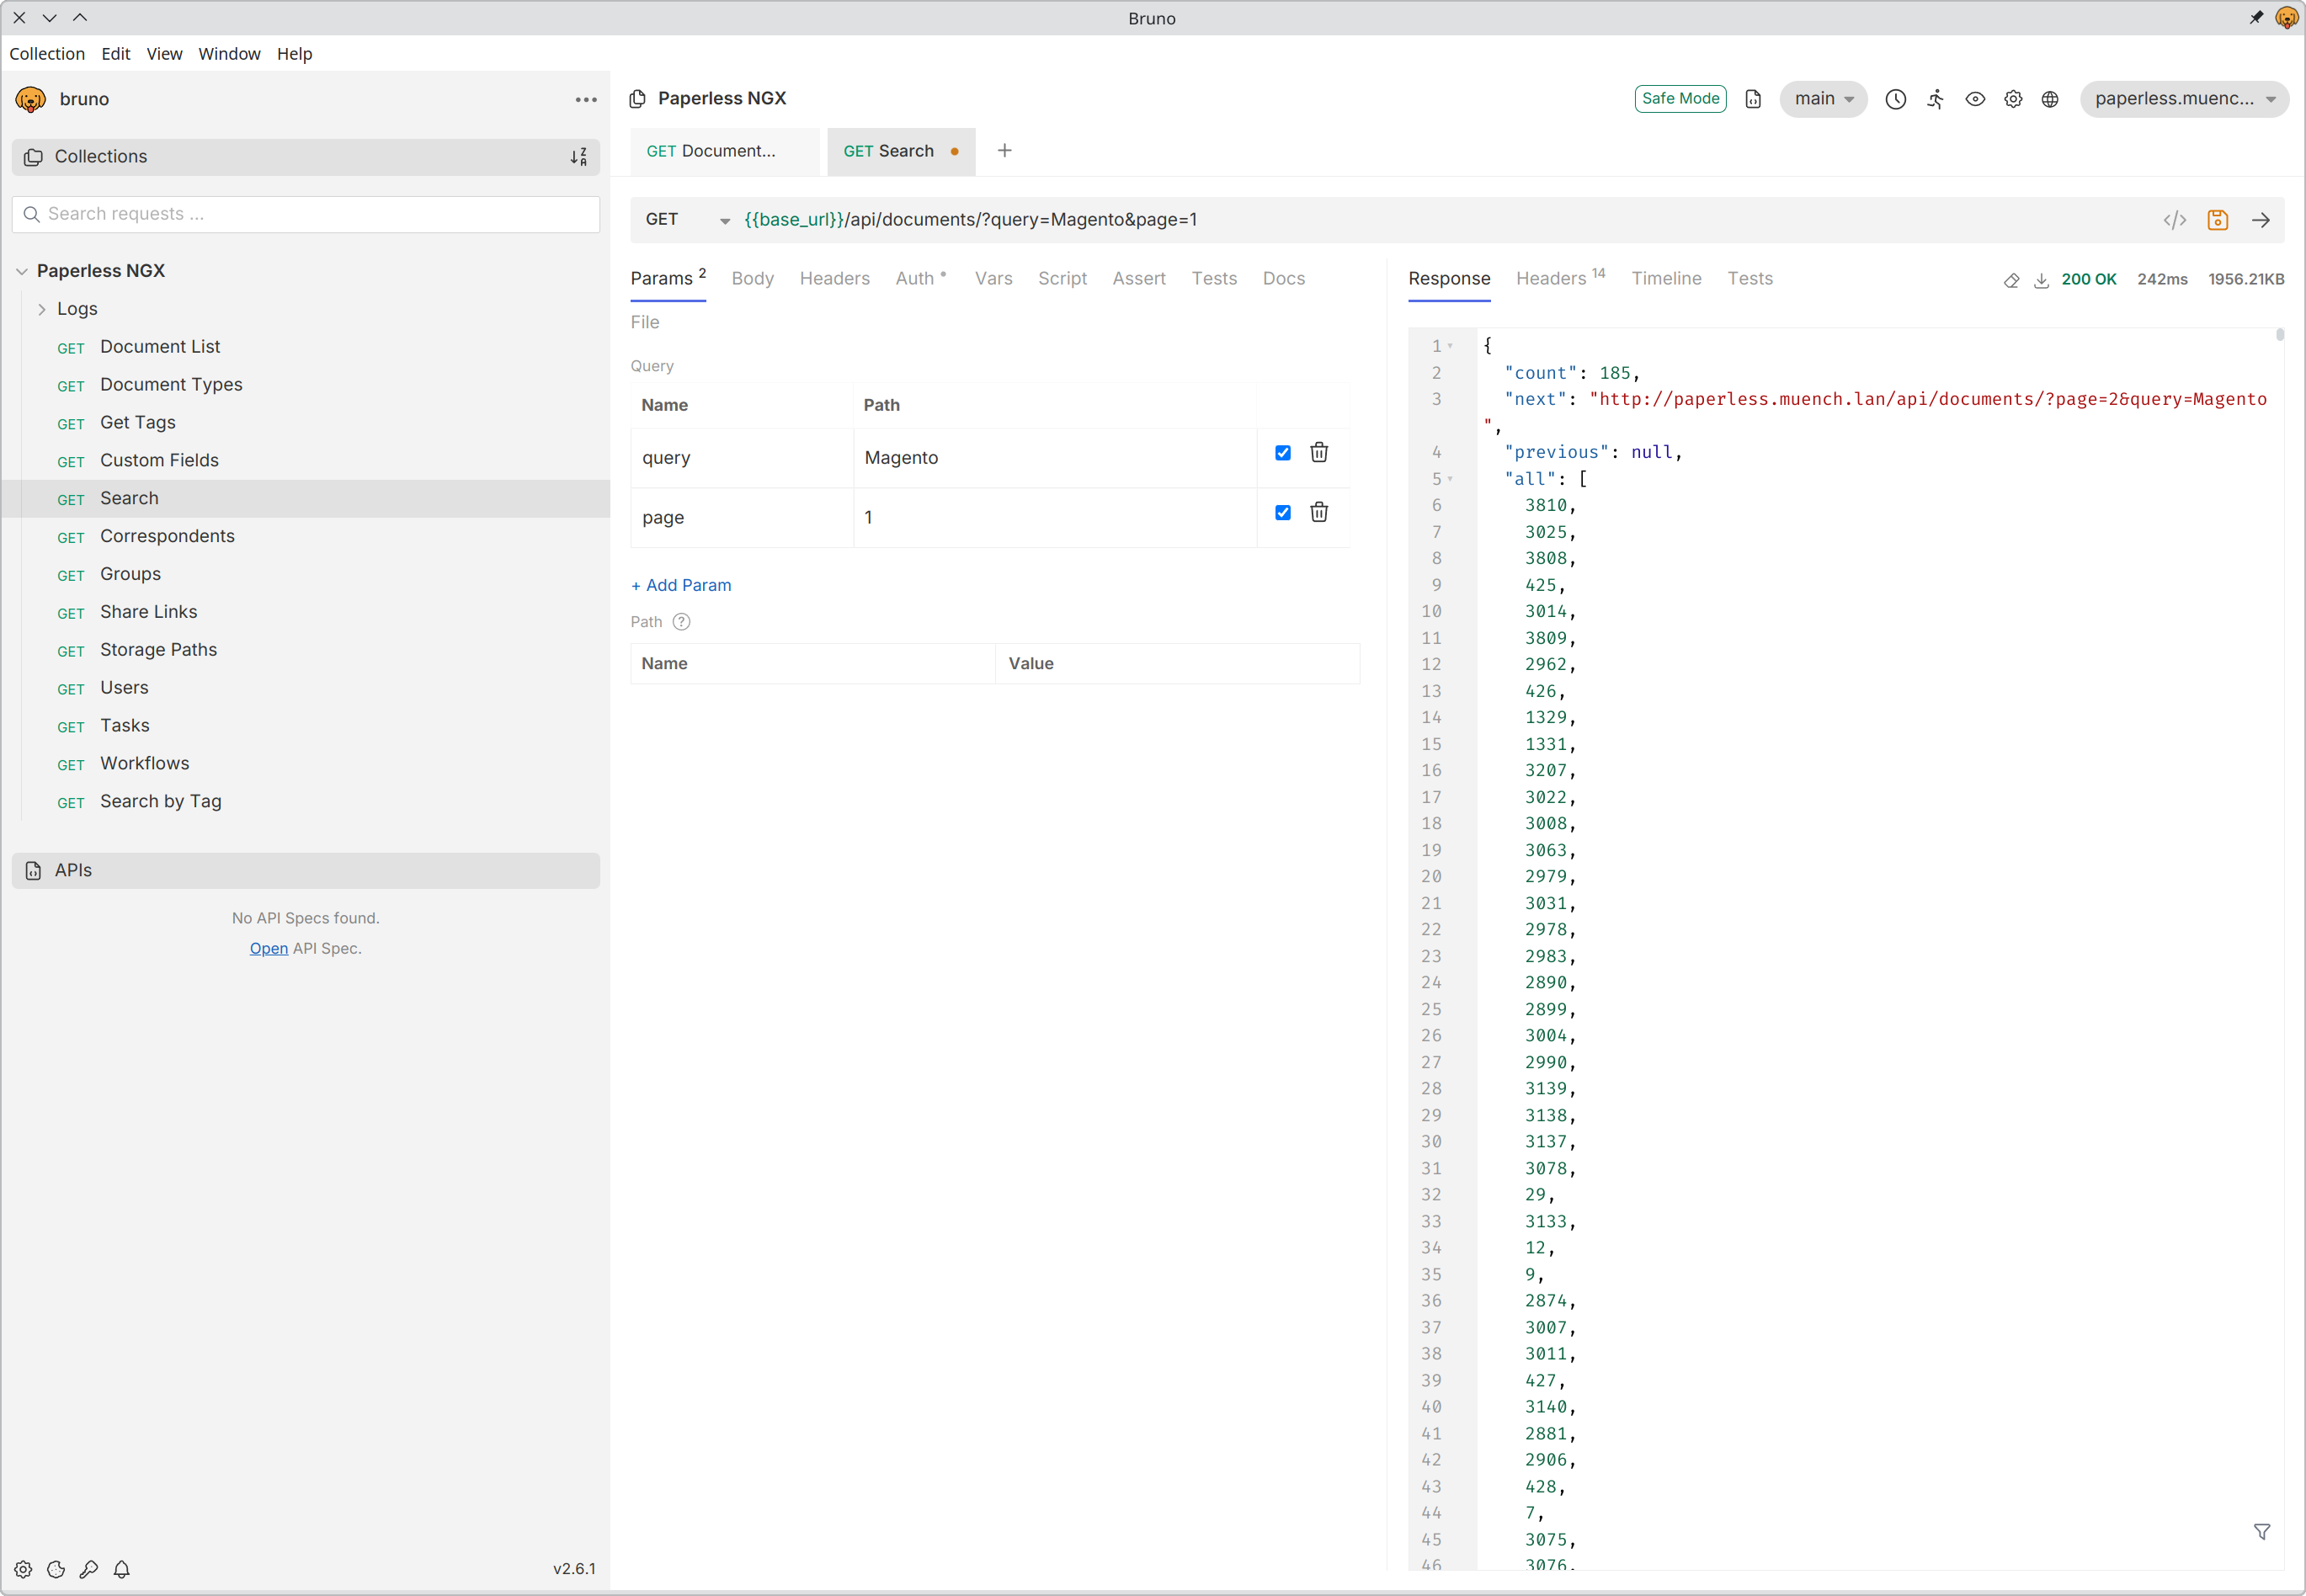Fold response JSON at line 1
Screen dimensions: 2306x1596
[x=1450, y=346]
